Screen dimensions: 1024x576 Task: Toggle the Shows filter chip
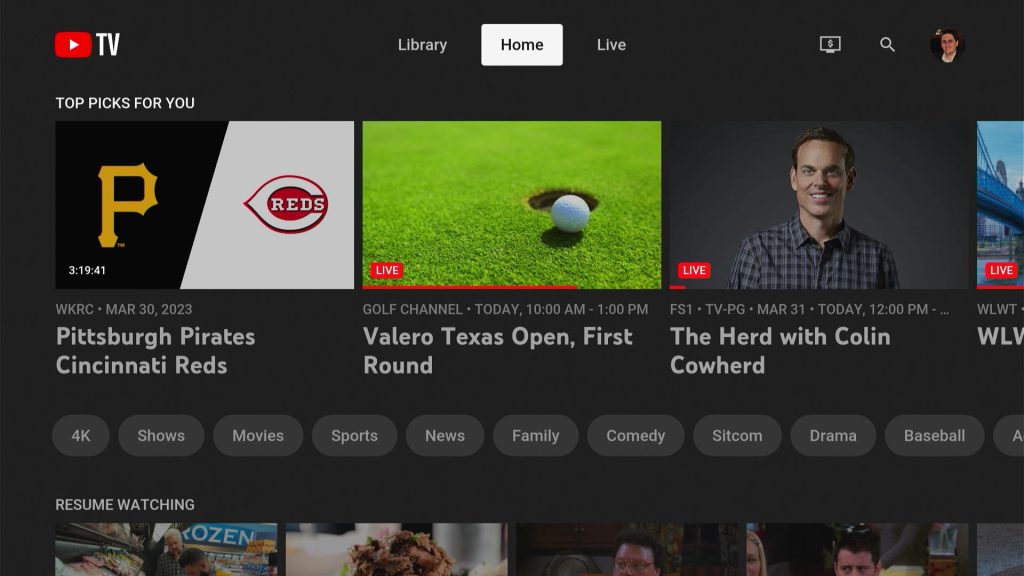pyautogui.click(x=161, y=436)
